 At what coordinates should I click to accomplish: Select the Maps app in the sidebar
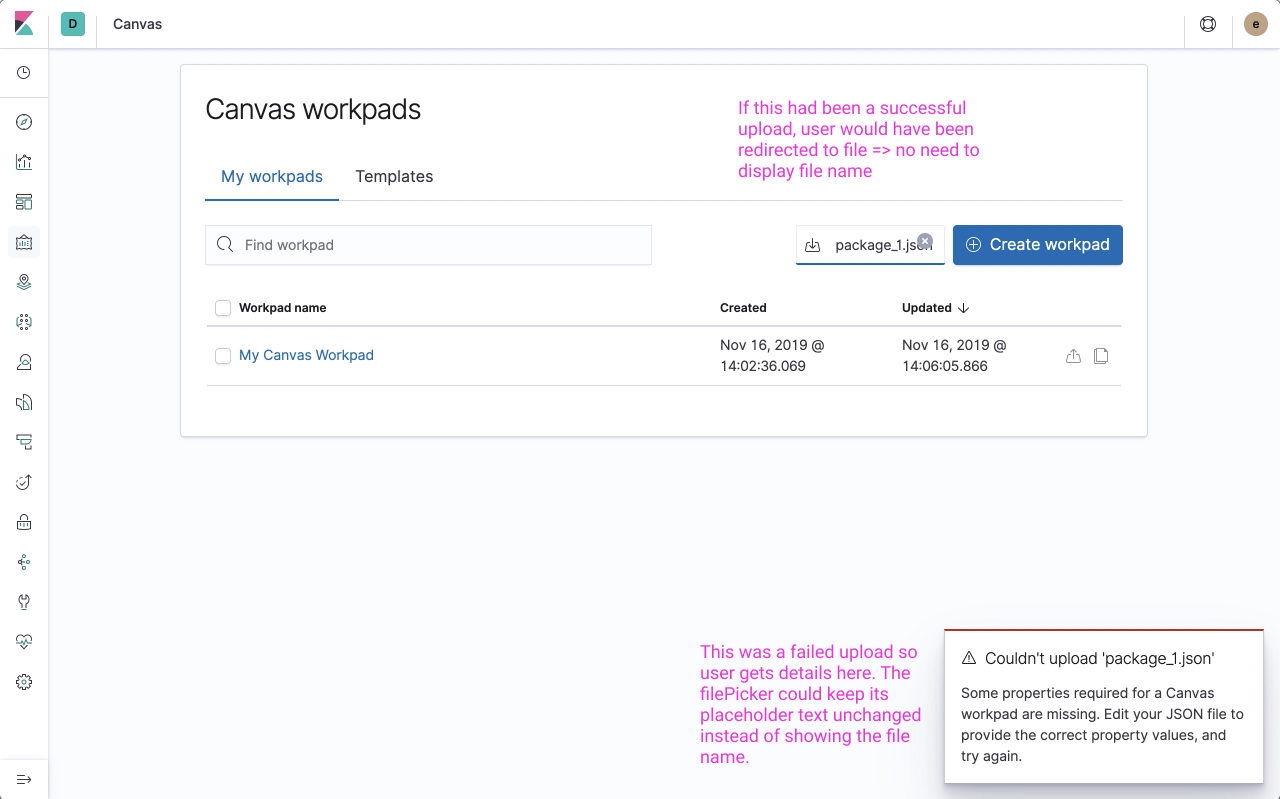pos(24,282)
